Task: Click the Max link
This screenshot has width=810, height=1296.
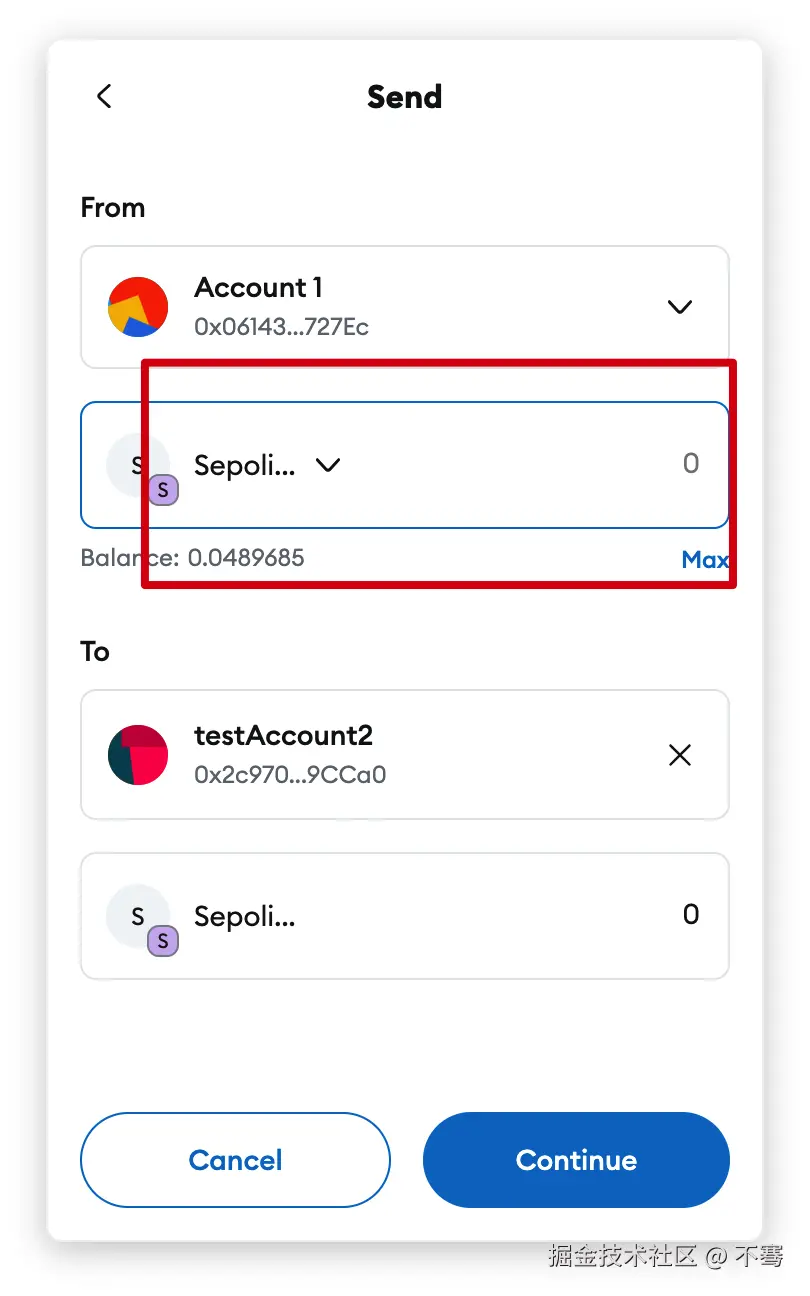Action: tap(705, 560)
